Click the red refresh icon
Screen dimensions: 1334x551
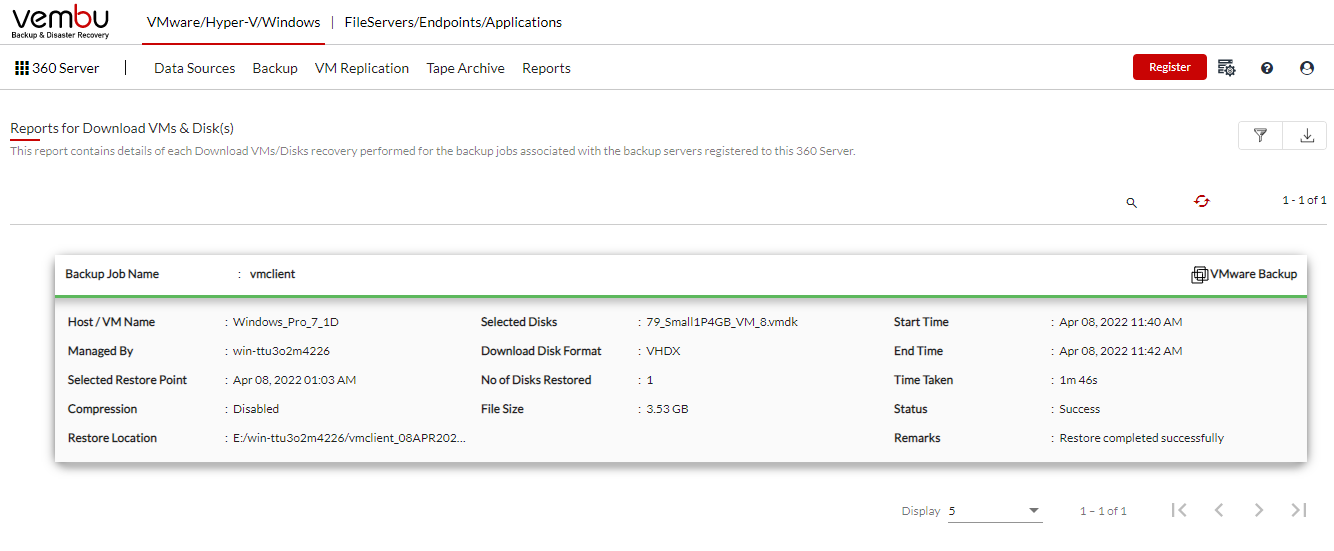(1202, 201)
